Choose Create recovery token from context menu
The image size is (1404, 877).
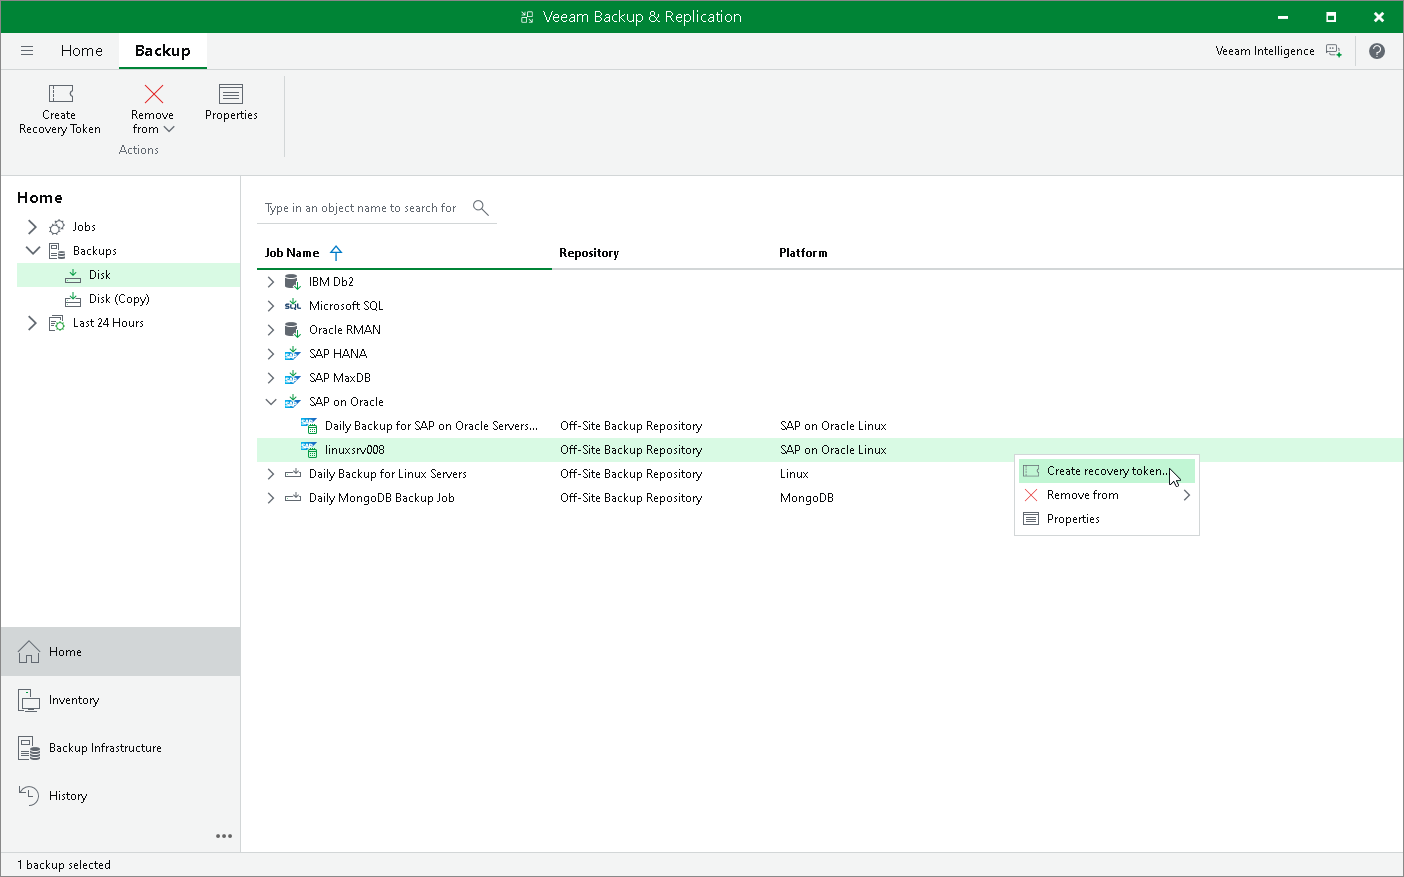click(1106, 471)
